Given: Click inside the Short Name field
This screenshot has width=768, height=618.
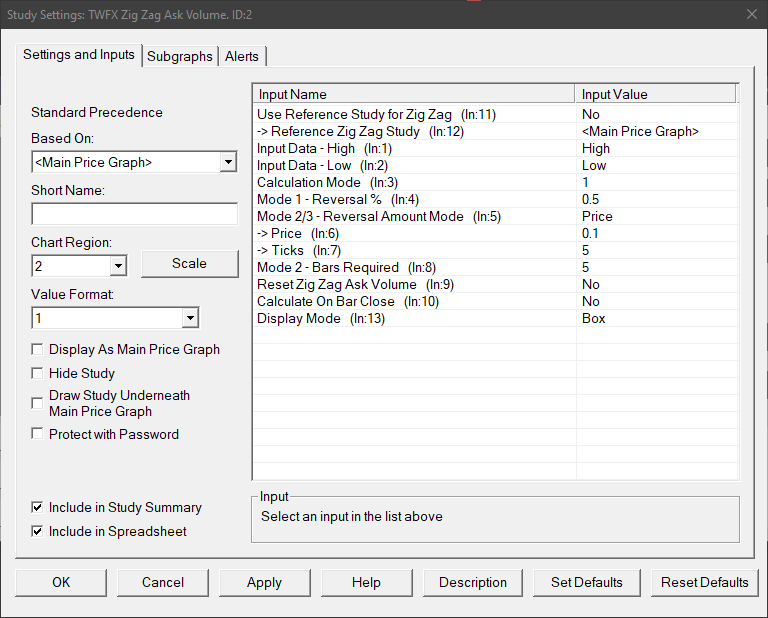Looking at the screenshot, I should (x=134, y=214).
